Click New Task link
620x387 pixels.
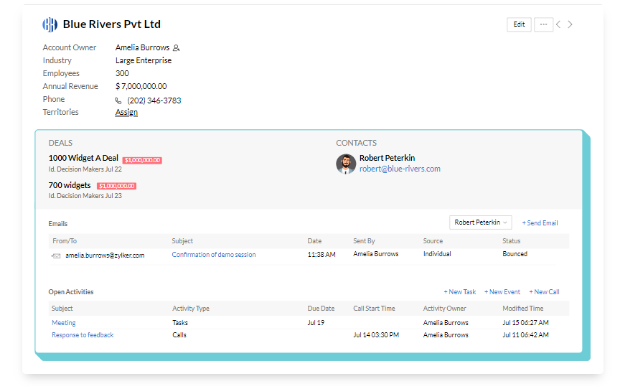[x=460, y=292]
